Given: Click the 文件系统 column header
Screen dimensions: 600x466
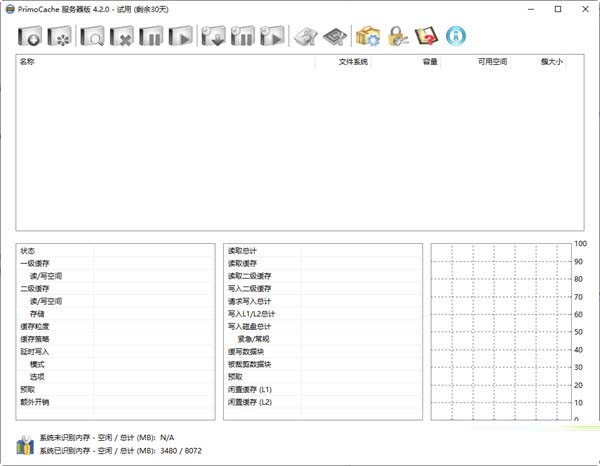Looking at the screenshot, I should point(352,62).
